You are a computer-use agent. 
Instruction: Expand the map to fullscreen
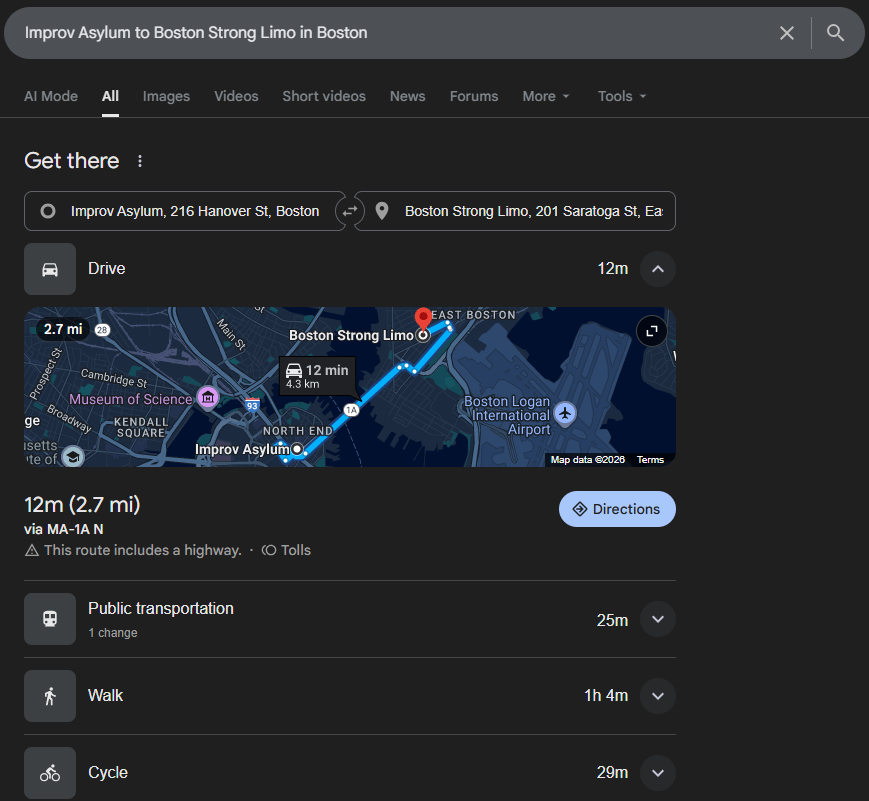point(651,332)
